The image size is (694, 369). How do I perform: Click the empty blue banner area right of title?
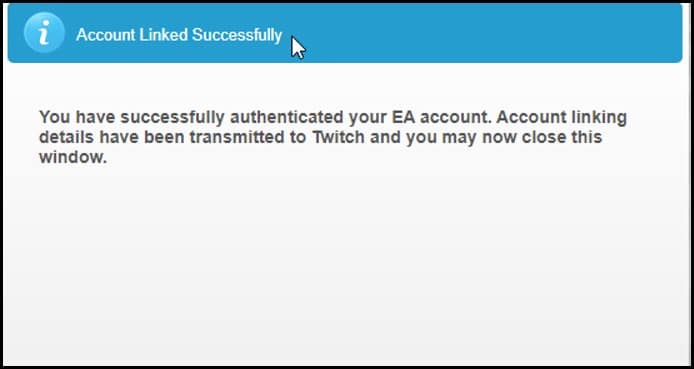(x=487, y=33)
